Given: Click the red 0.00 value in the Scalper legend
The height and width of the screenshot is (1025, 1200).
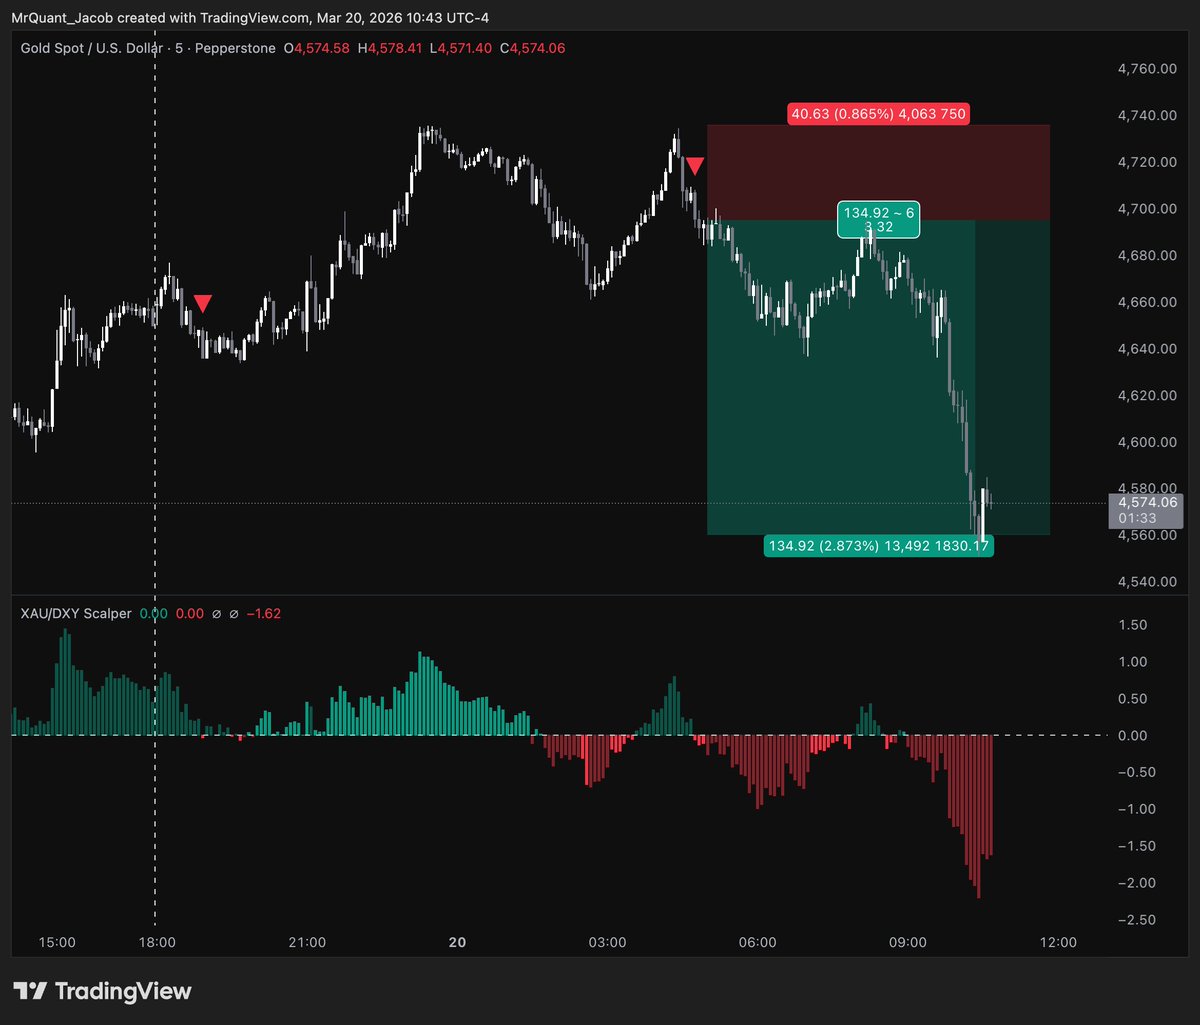Looking at the screenshot, I should (x=190, y=613).
